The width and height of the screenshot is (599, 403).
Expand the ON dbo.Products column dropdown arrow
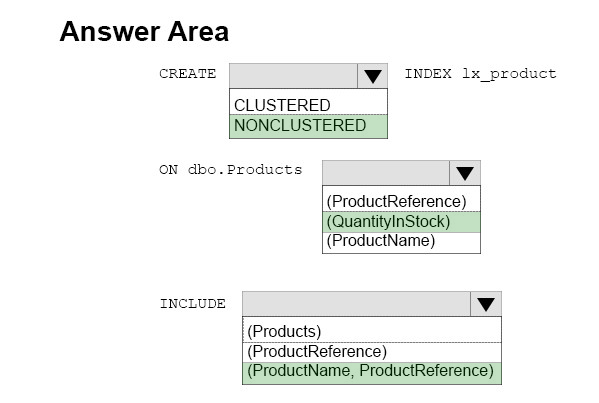click(465, 173)
